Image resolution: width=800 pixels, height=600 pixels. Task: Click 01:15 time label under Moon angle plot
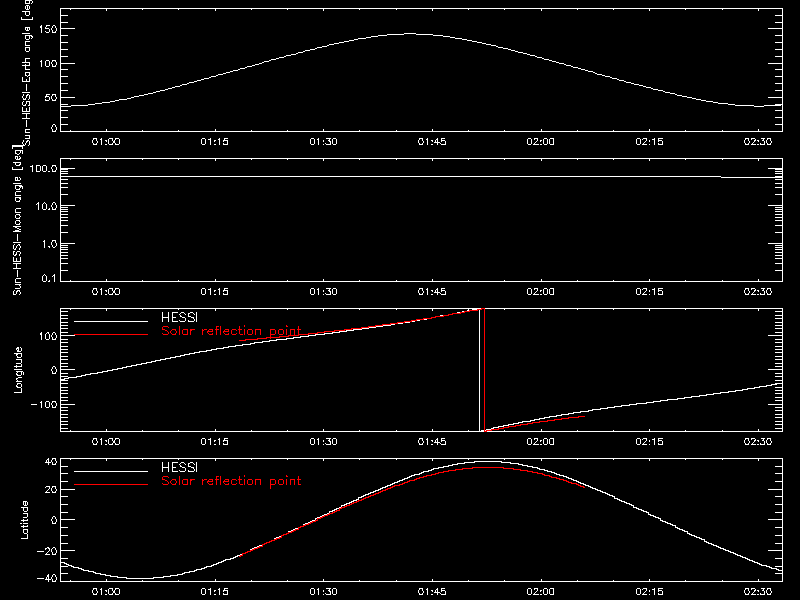click(215, 291)
